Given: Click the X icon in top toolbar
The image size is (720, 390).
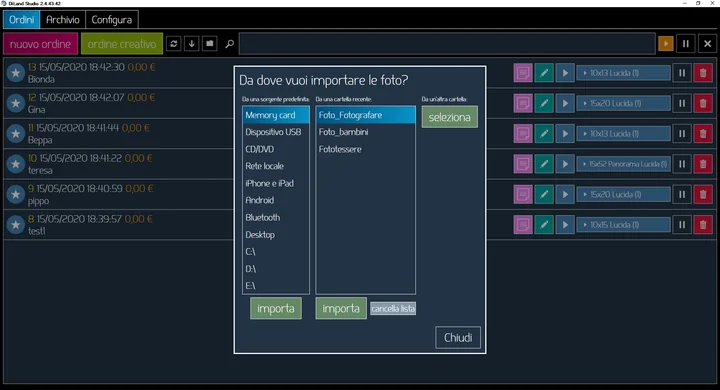Looking at the screenshot, I should [x=707, y=44].
